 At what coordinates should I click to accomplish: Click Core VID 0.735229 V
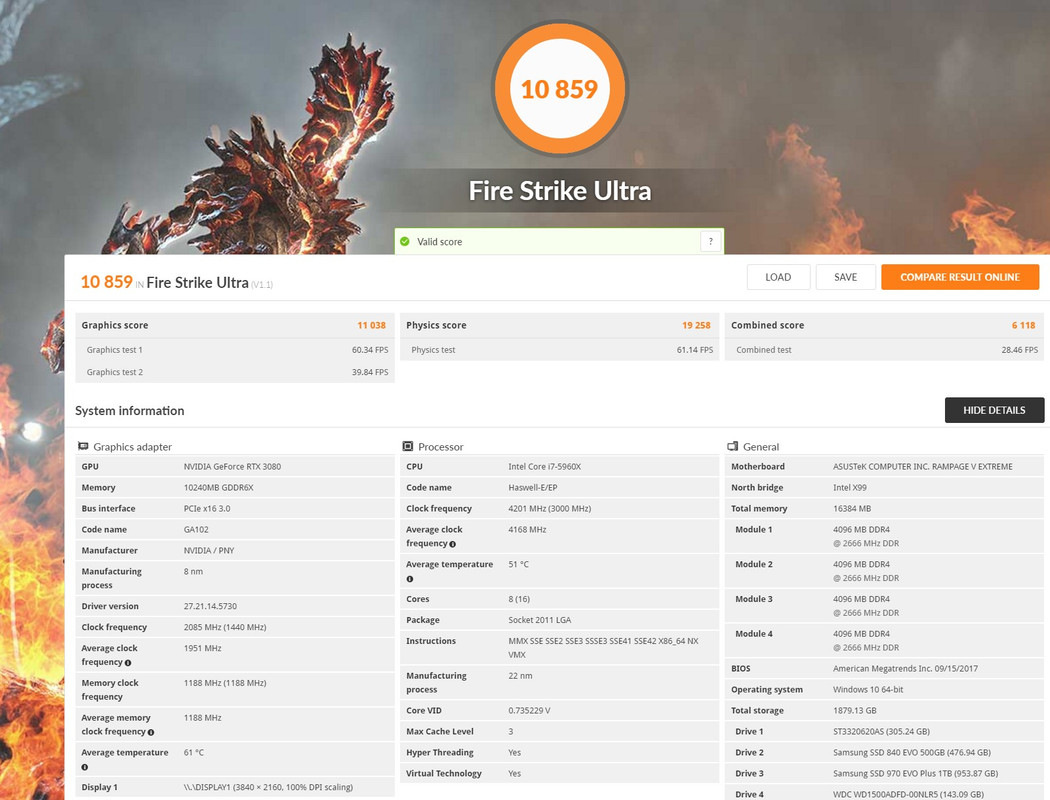tap(529, 710)
